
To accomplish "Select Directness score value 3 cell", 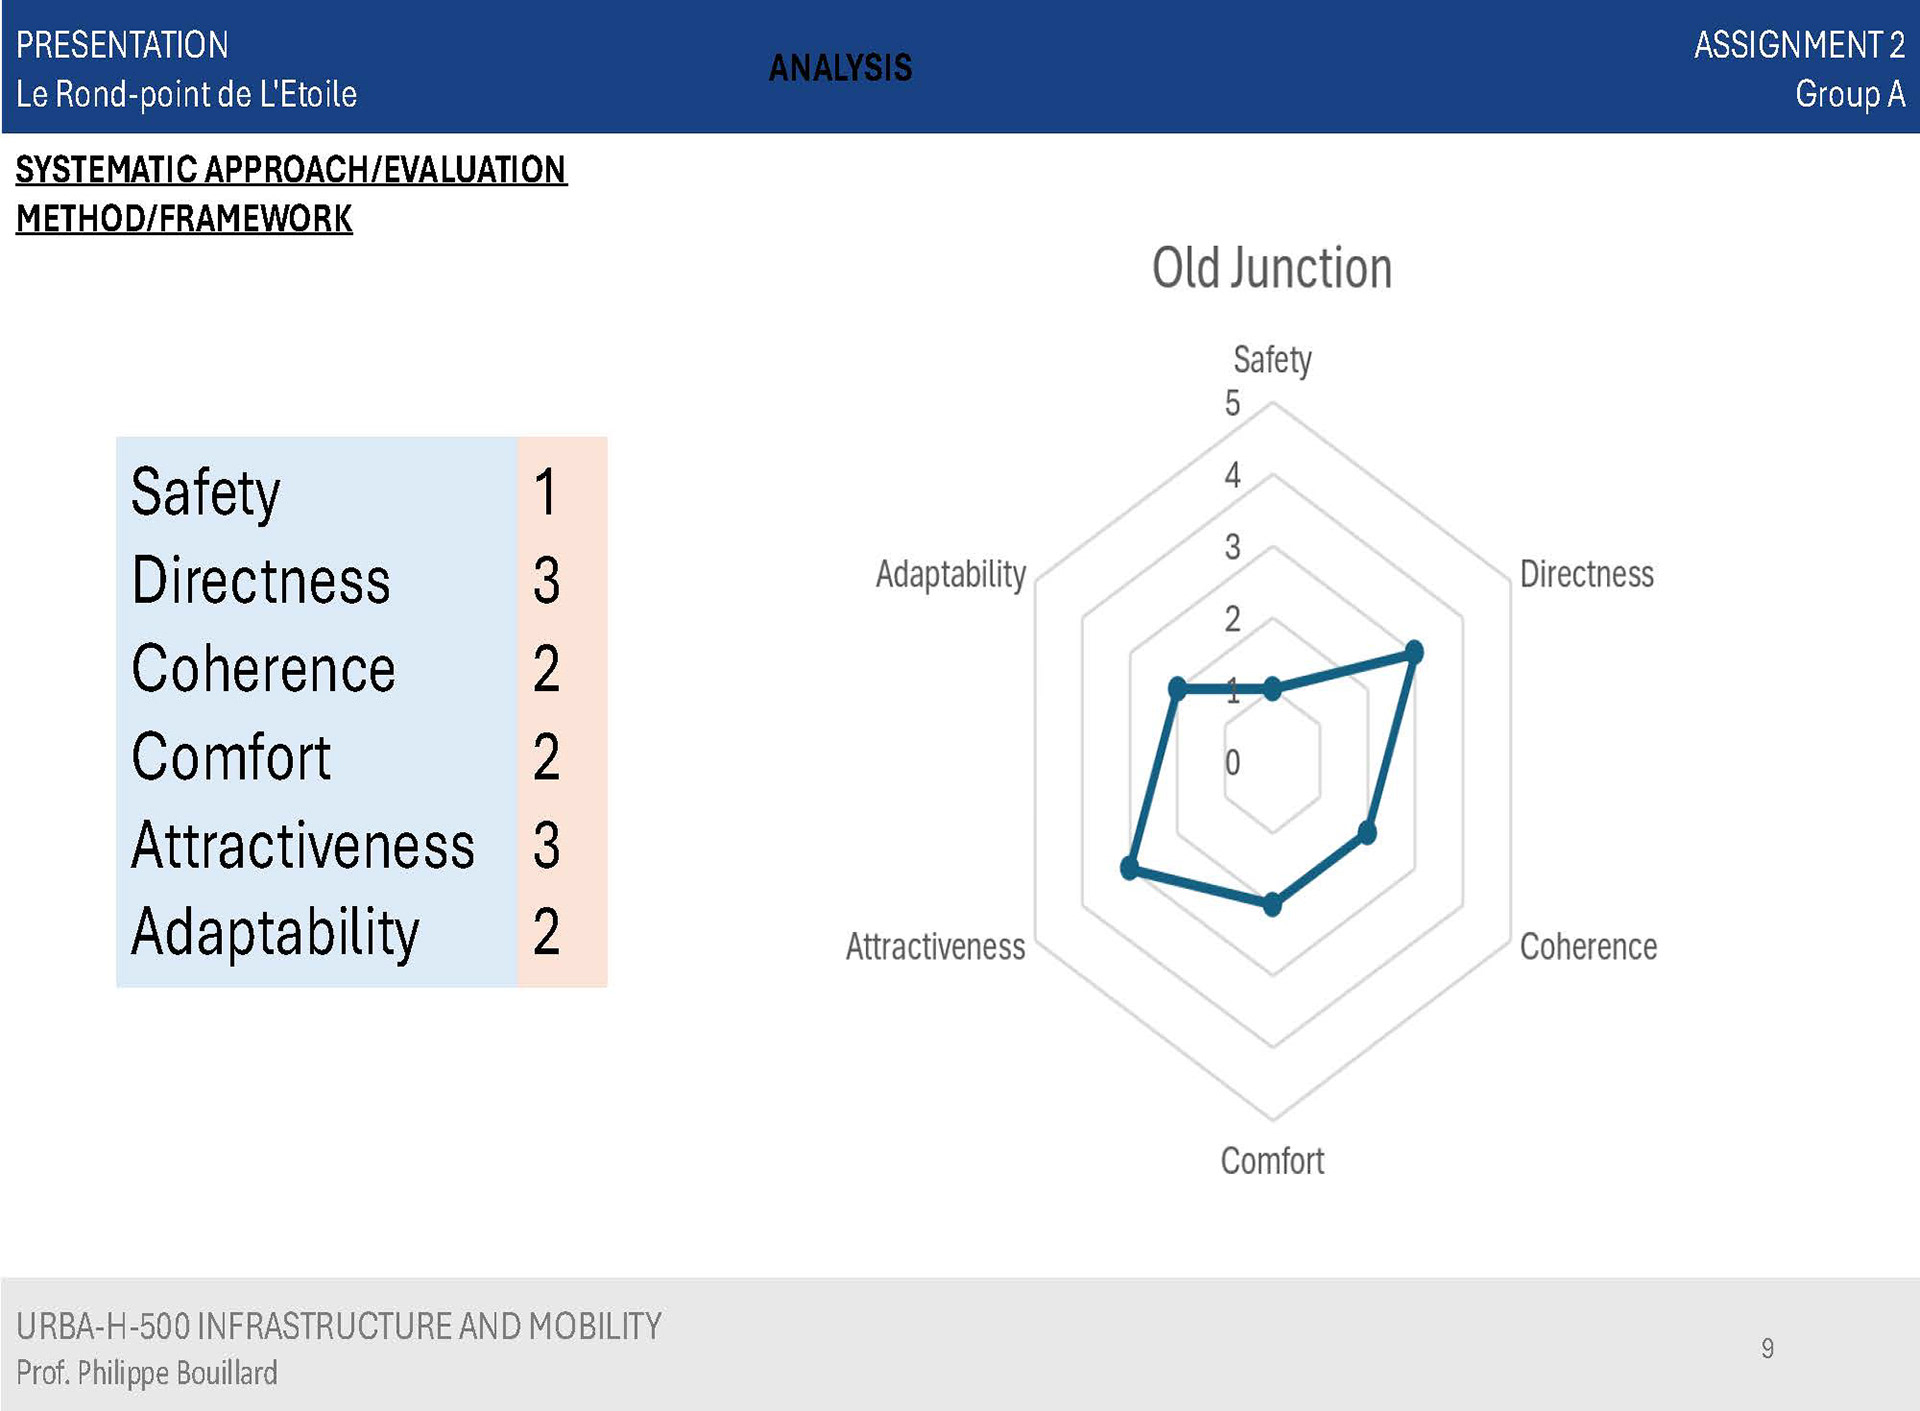I will click(x=546, y=580).
